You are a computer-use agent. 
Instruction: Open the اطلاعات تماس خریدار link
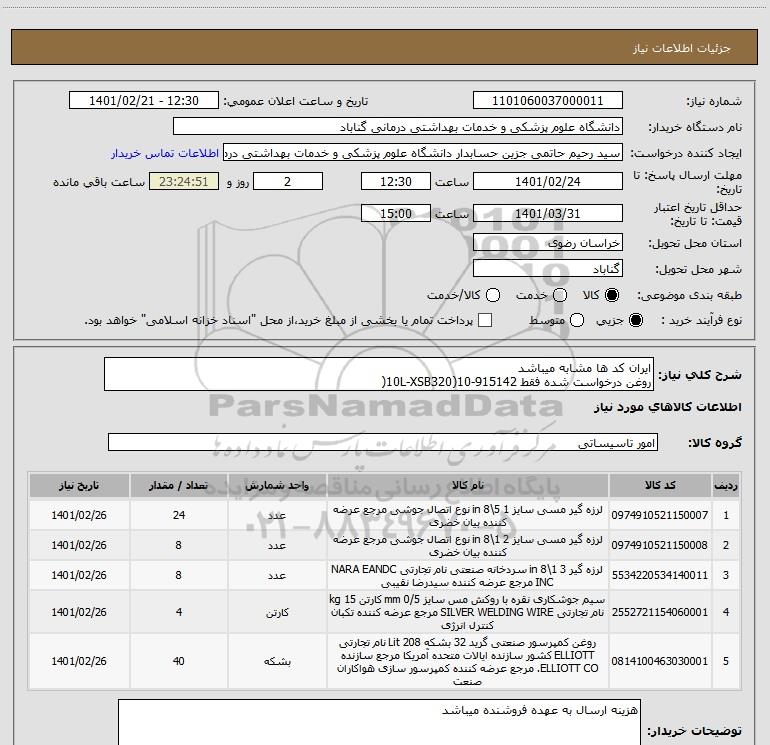pyautogui.click(x=165, y=153)
